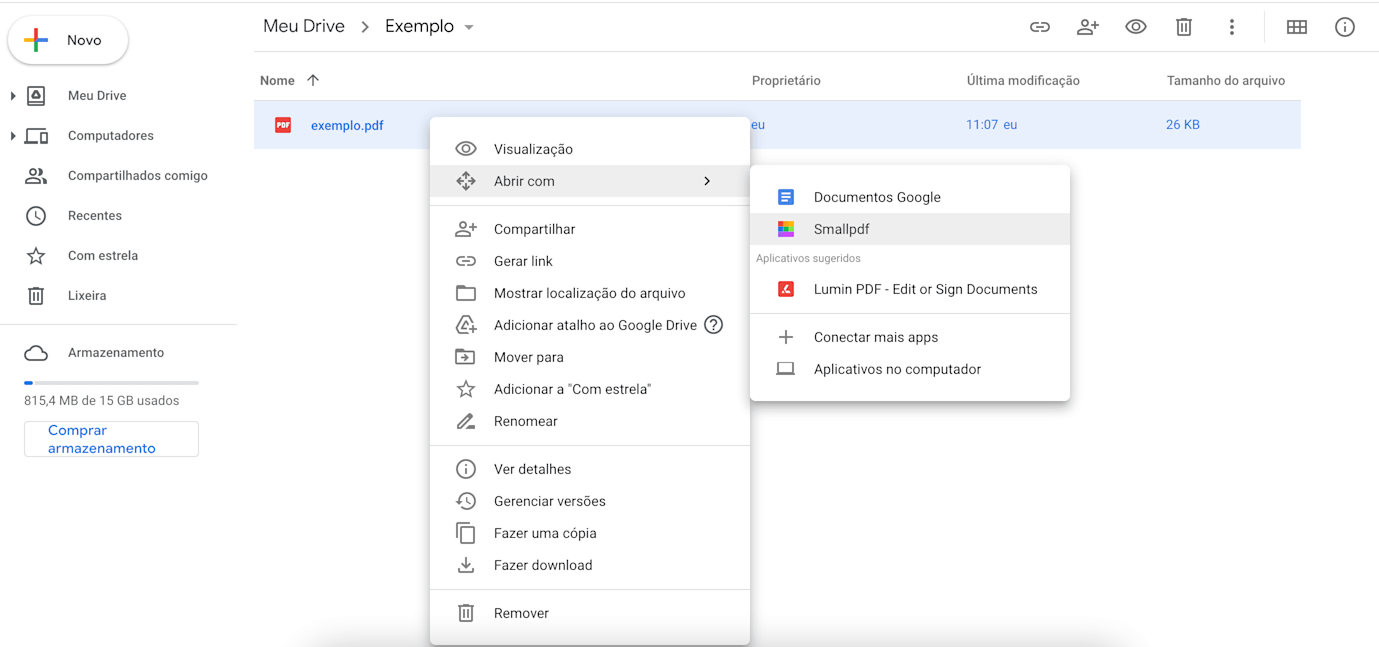This screenshot has width=1379, height=647.
Task: Click the Smallpdf colorful app icon
Action: click(x=786, y=229)
